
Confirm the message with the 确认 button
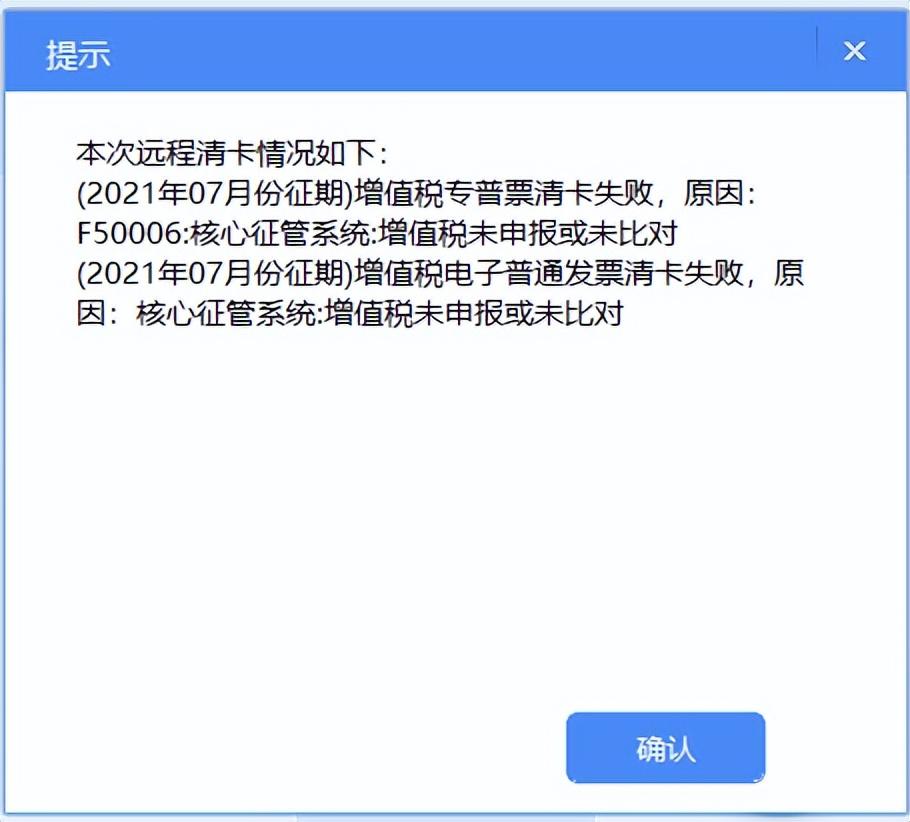(x=666, y=747)
